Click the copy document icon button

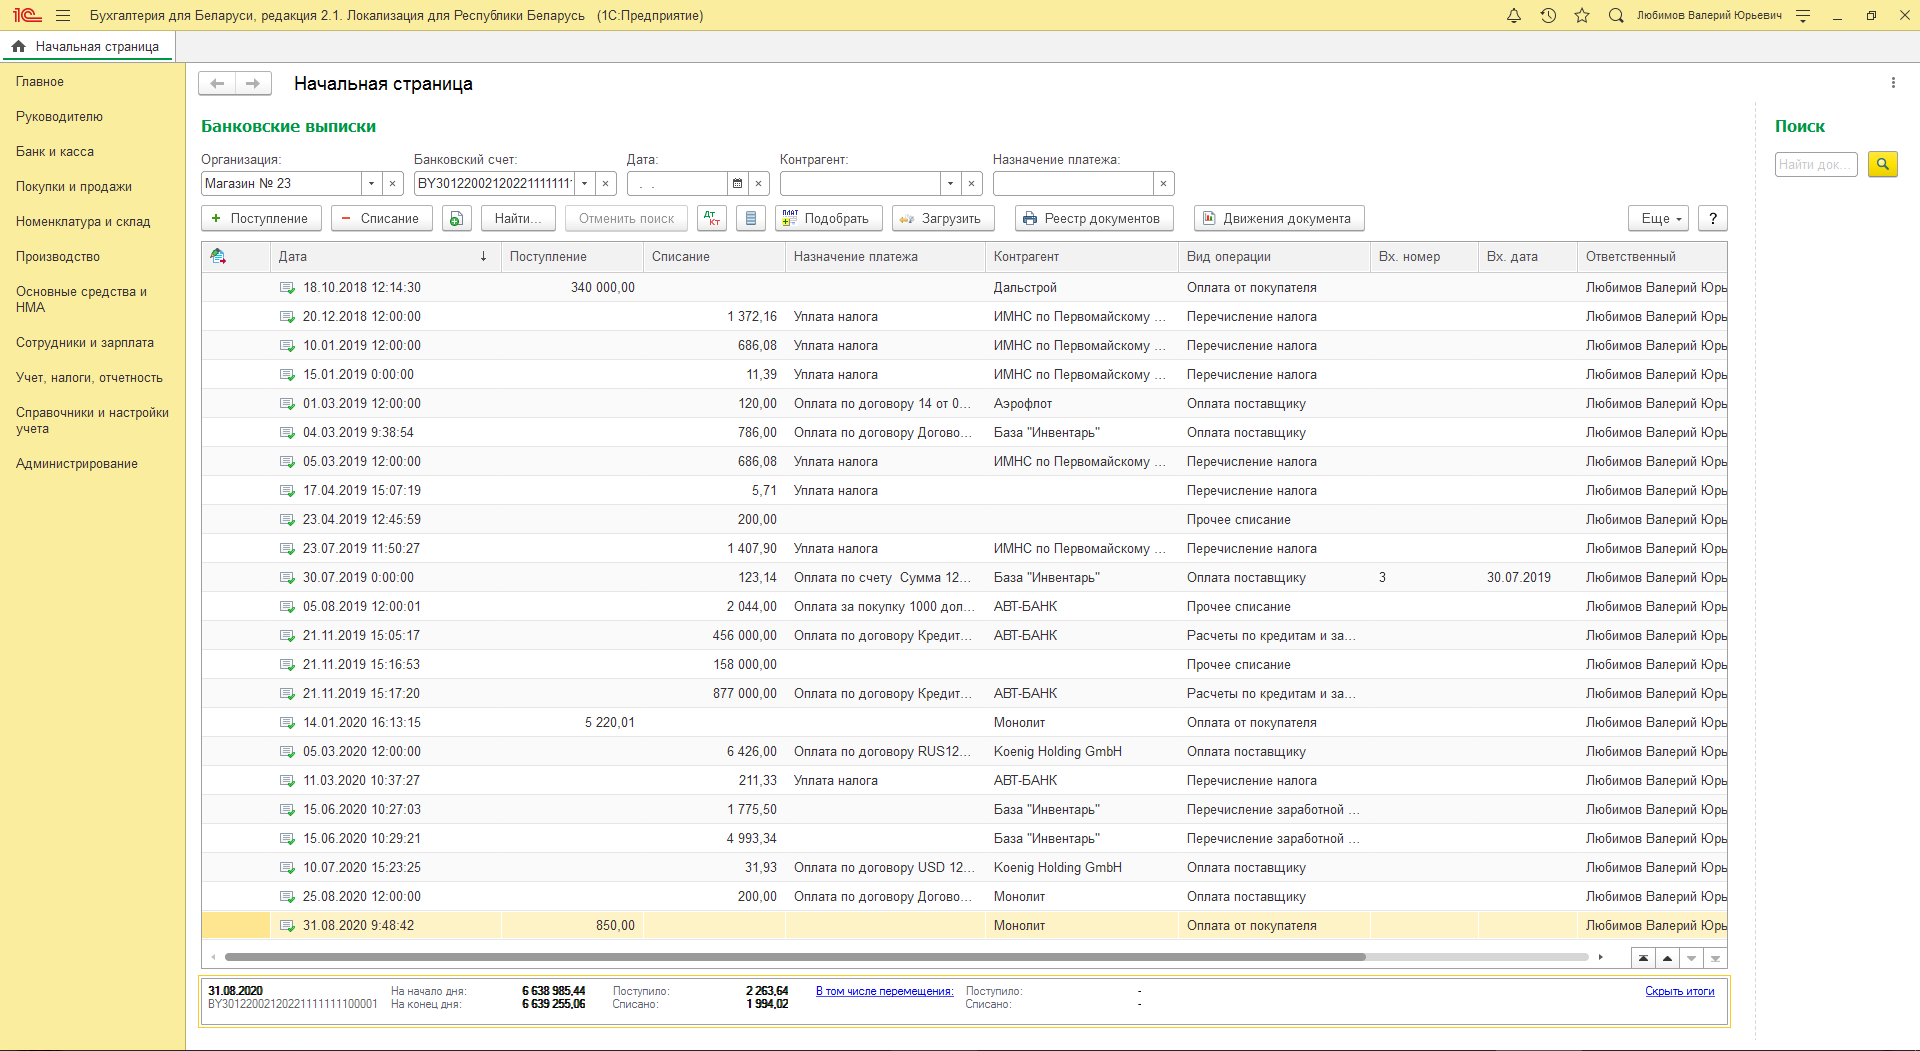click(457, 219)
